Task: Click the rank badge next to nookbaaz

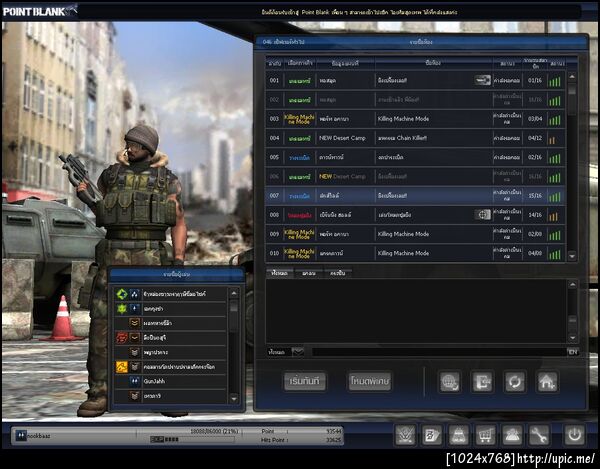Action: tap(21, 435)
